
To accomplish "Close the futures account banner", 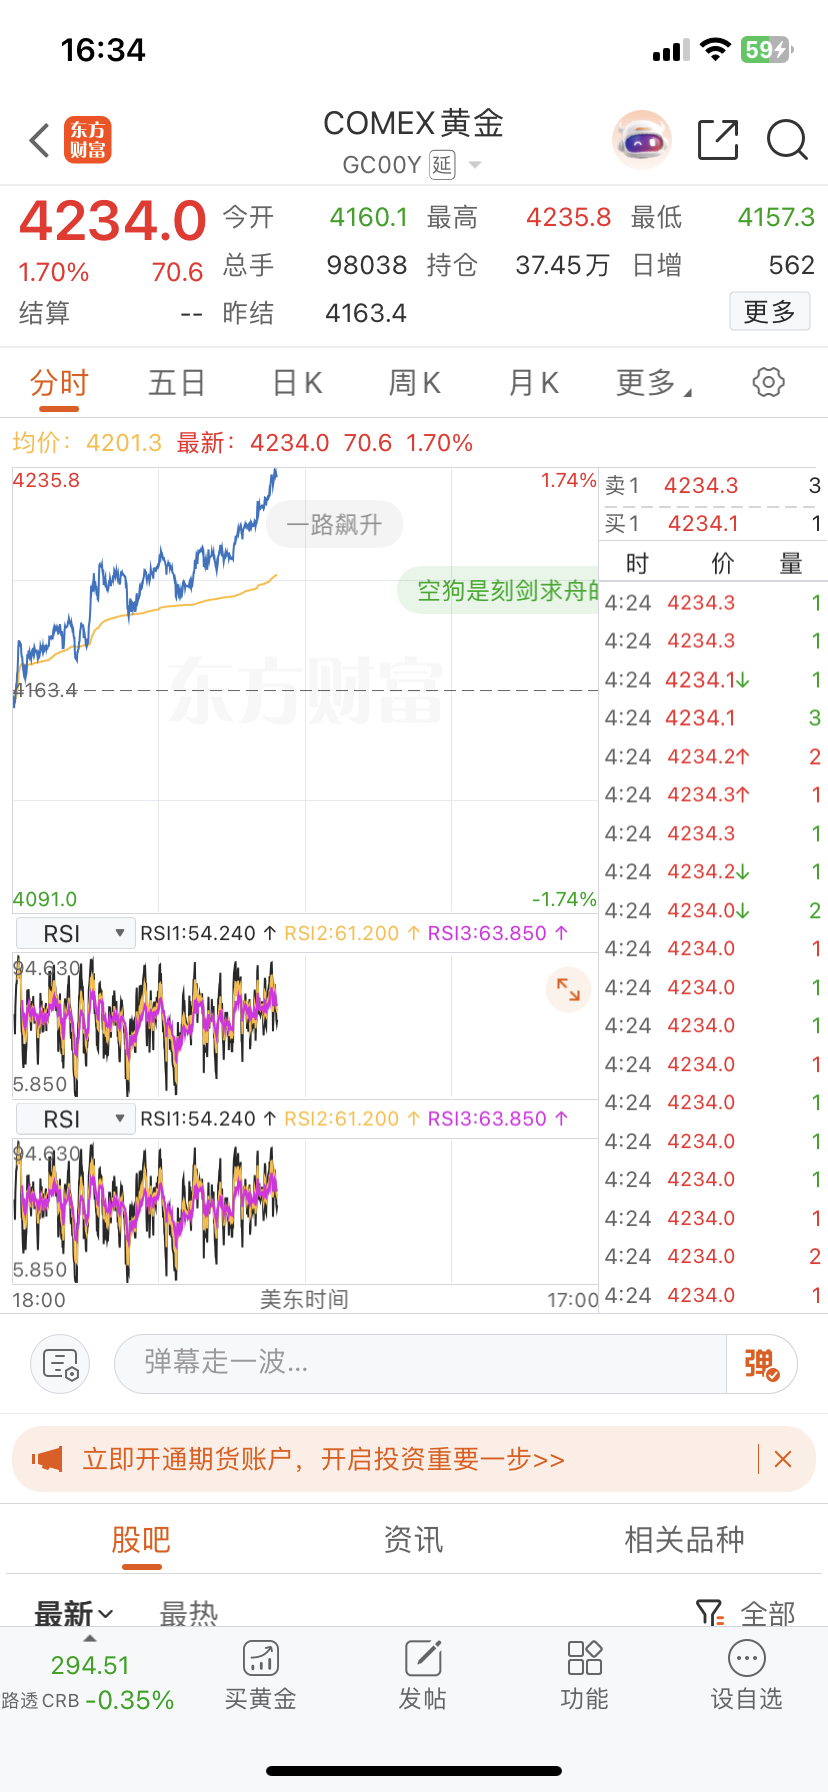I will [783, 1459].
